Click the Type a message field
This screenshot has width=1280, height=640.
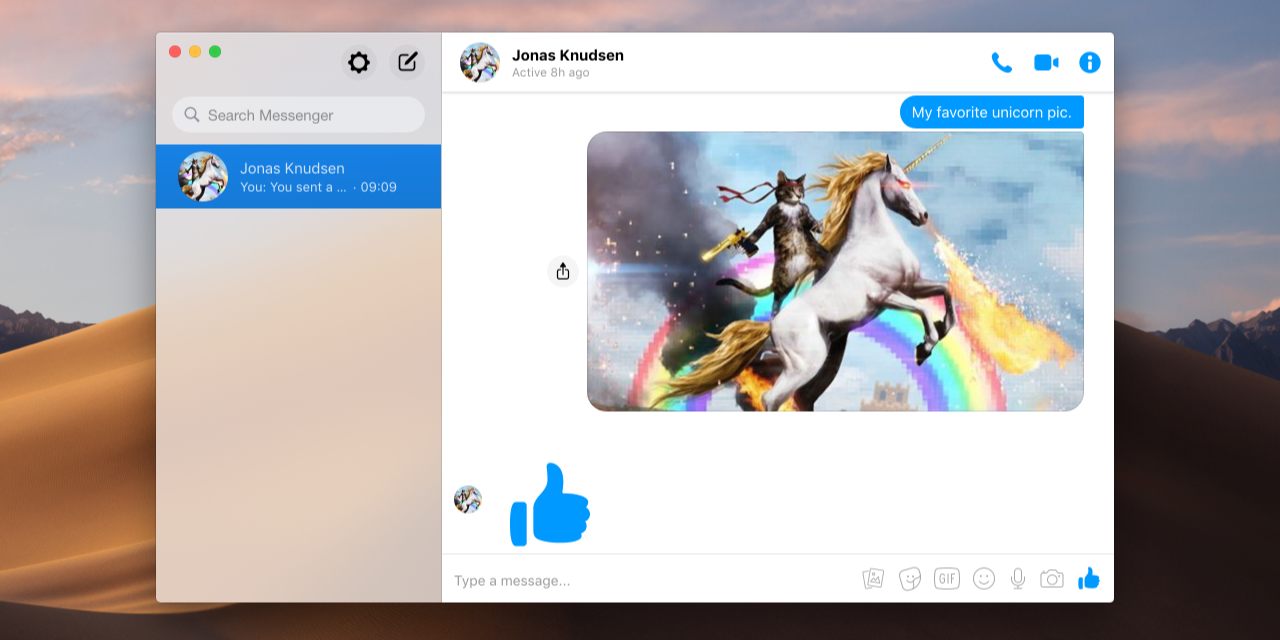tap(650, 580)
